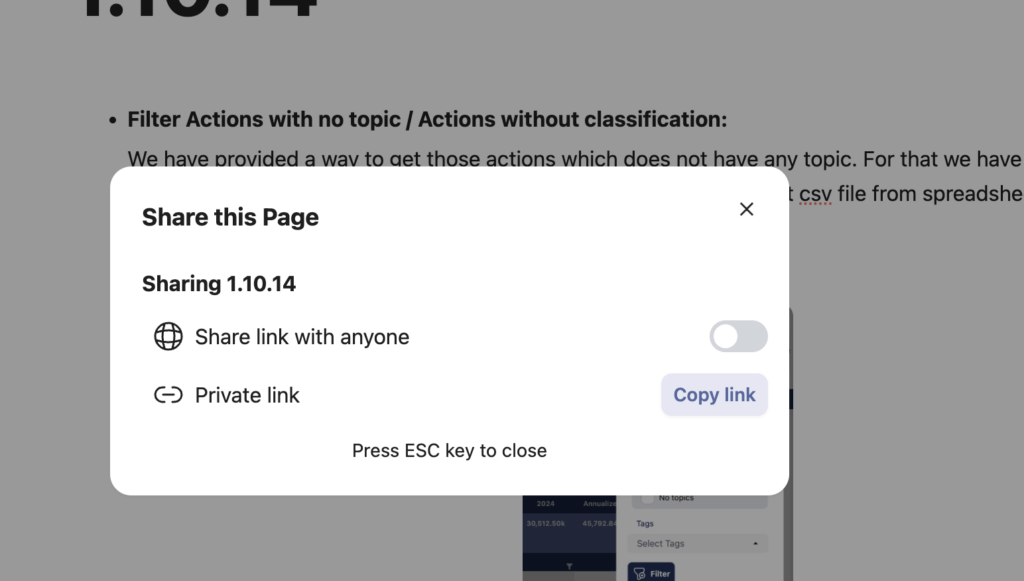Screen dimensions: 1024x581
Task: Select the 2024 column header in the table
Action: point(545,503)
